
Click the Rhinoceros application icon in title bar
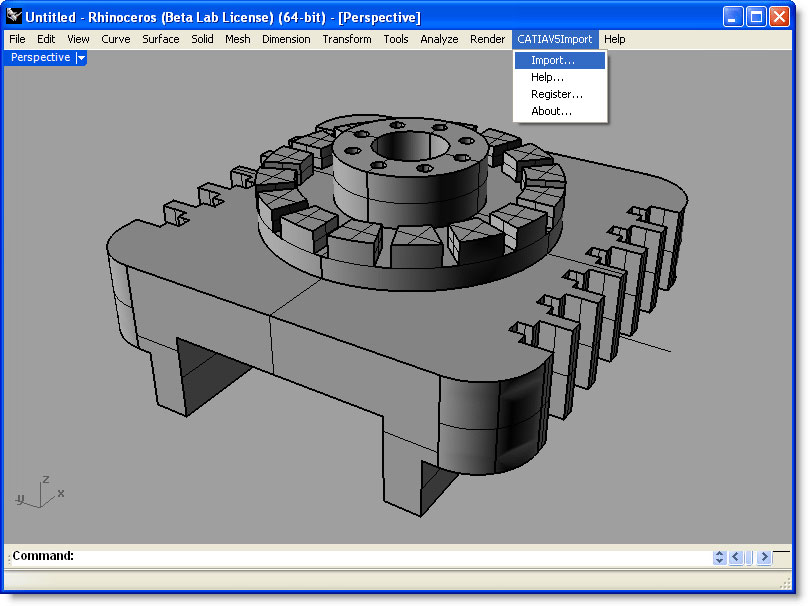coord(13,16)
